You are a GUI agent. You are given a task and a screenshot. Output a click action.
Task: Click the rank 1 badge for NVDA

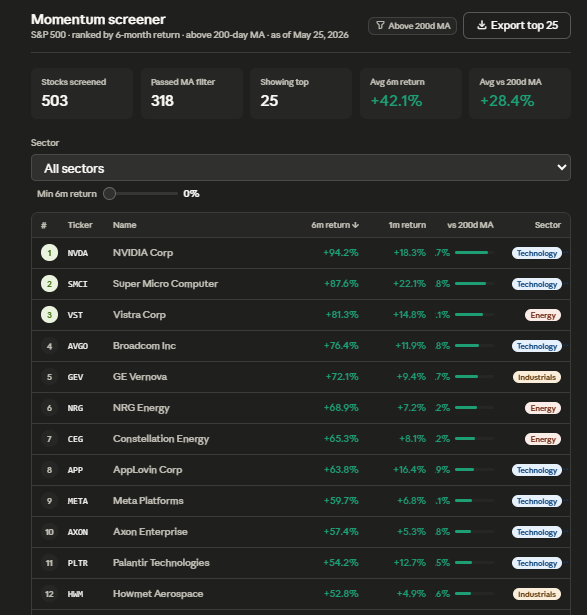pyautogui.click(x=49, y=253)
